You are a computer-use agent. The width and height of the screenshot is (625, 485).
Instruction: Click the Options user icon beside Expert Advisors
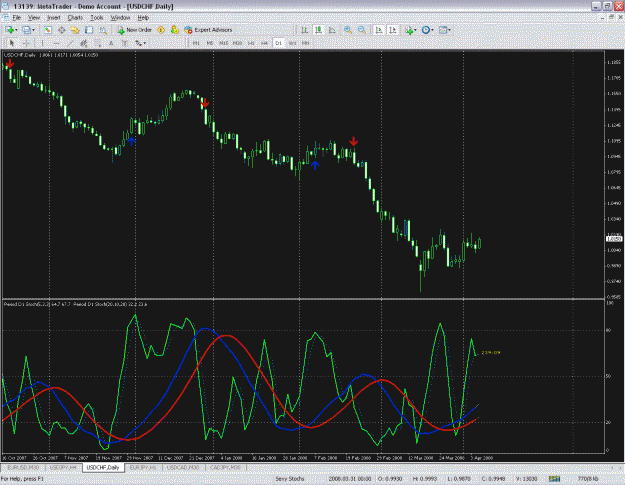pyautogui.click(x=175, y=30)
